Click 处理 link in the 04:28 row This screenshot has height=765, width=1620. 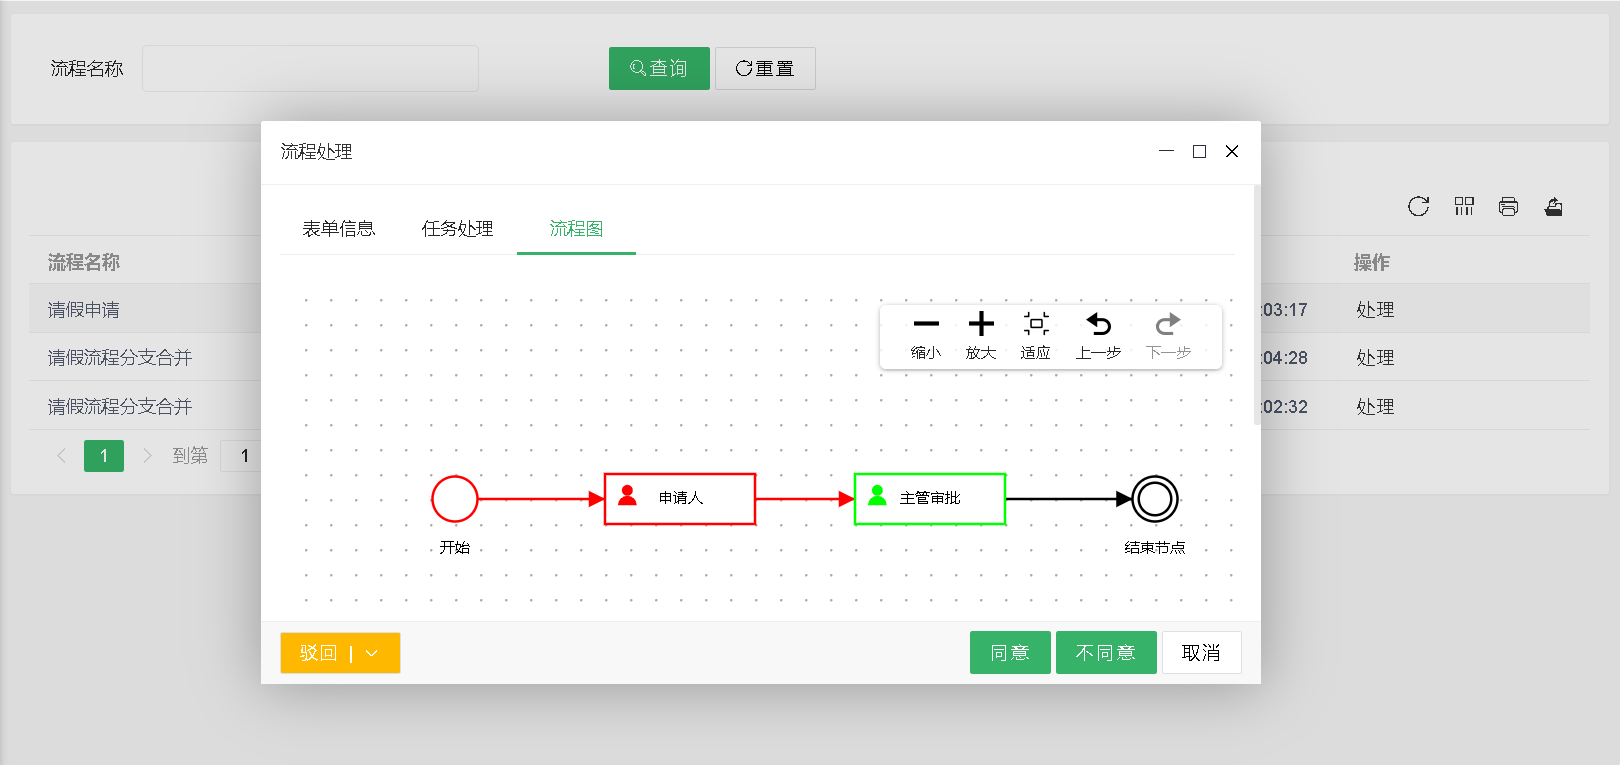coord(1375,358)
